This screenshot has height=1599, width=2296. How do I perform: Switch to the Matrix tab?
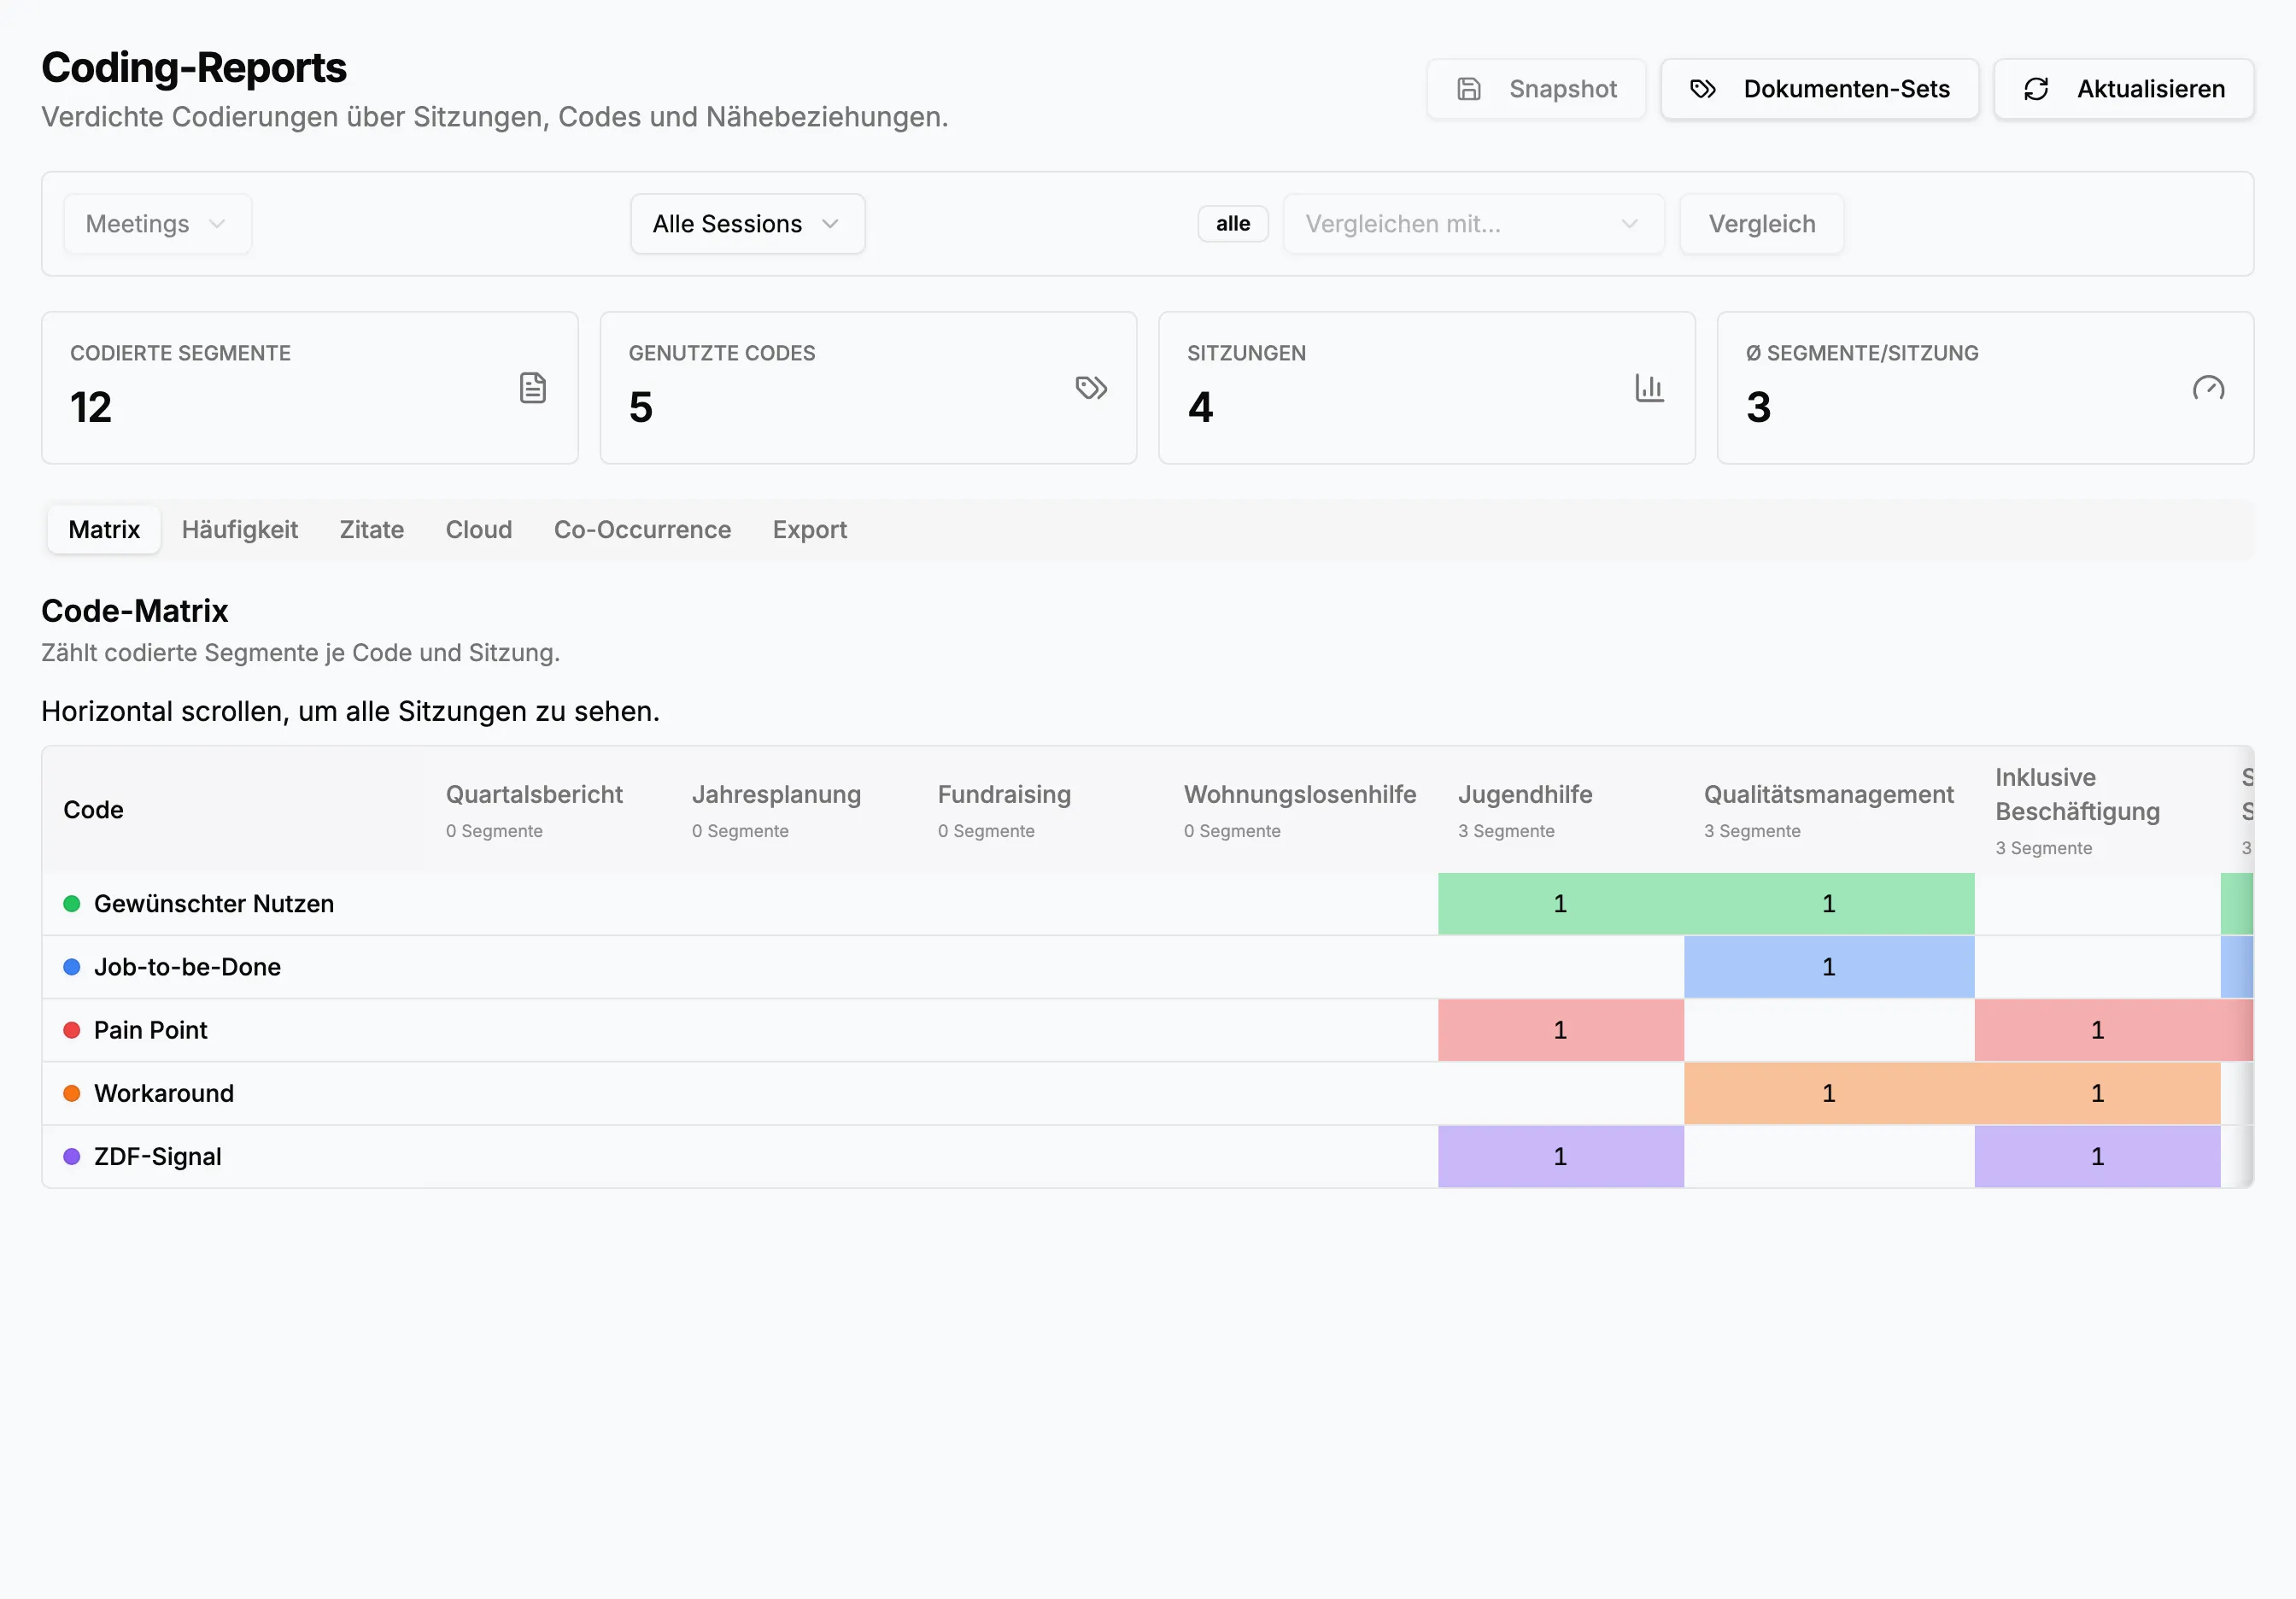point(104,530)
